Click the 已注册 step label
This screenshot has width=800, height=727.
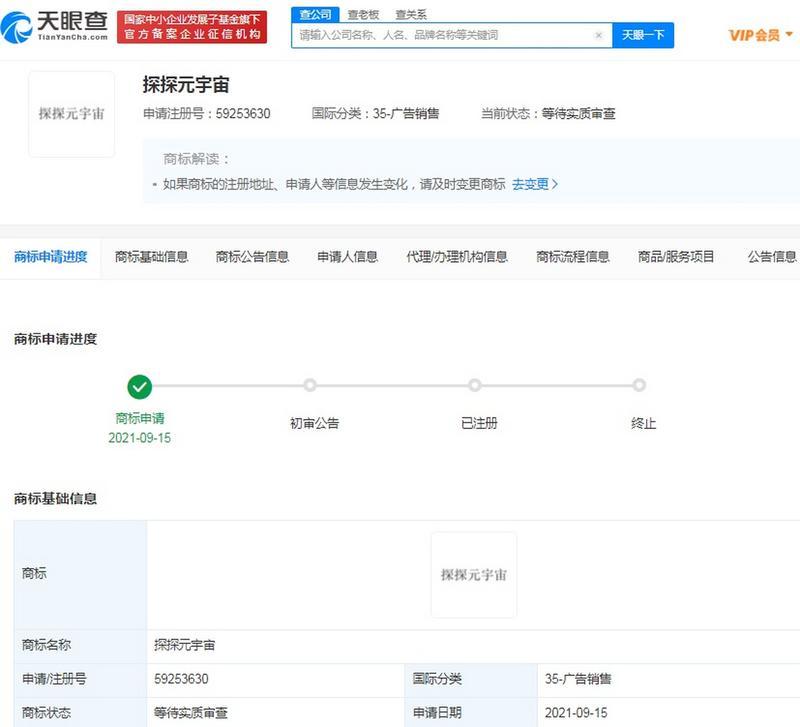(479, 423)
